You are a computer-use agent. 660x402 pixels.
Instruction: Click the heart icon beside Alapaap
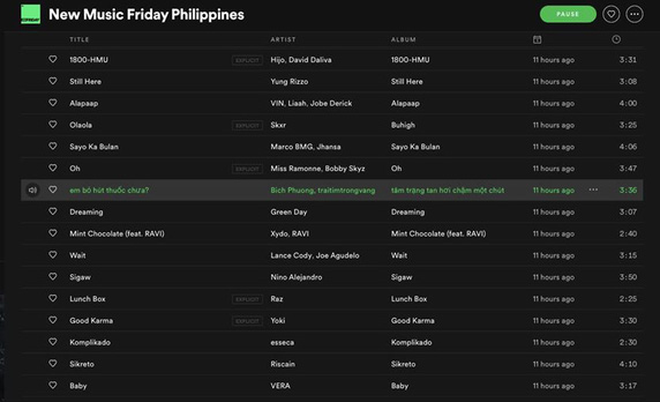[x=53, y=103]
